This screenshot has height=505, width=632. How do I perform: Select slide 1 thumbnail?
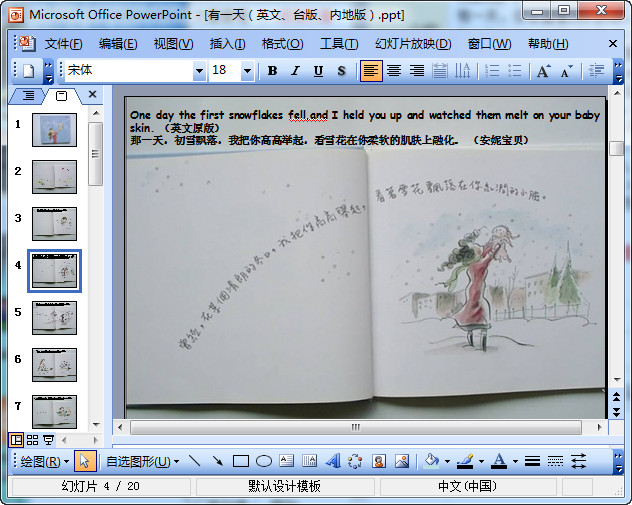pos(54,130)
